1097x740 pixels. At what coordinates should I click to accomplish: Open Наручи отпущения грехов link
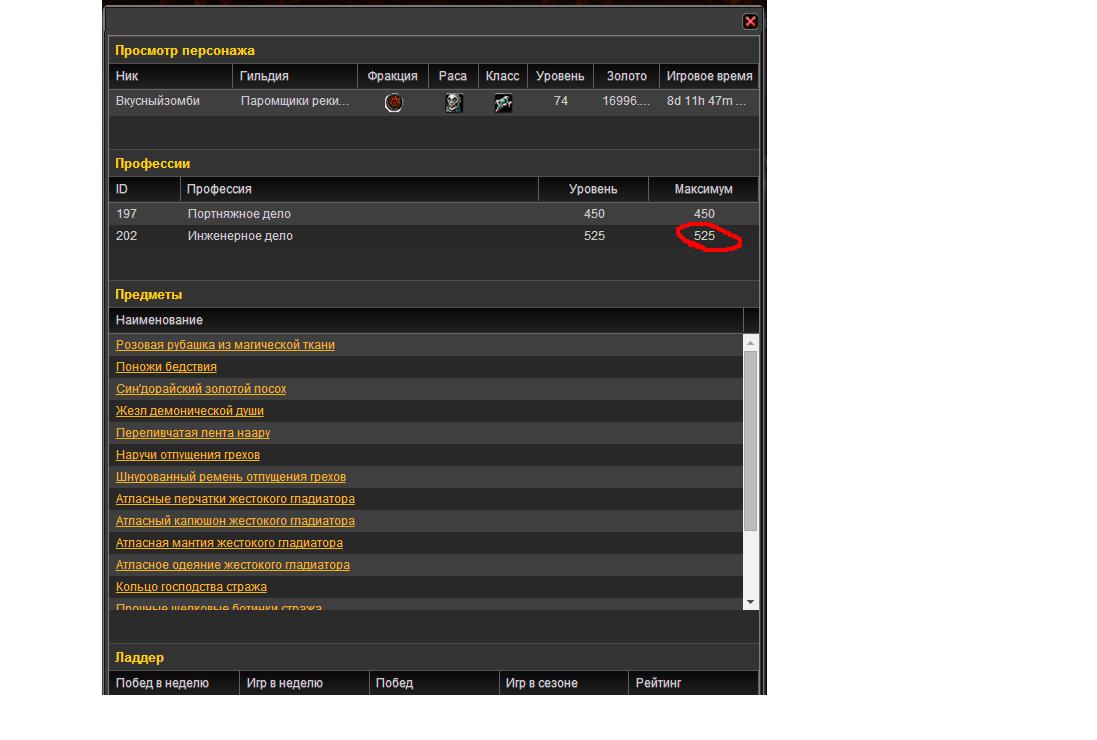pos(187,455)
